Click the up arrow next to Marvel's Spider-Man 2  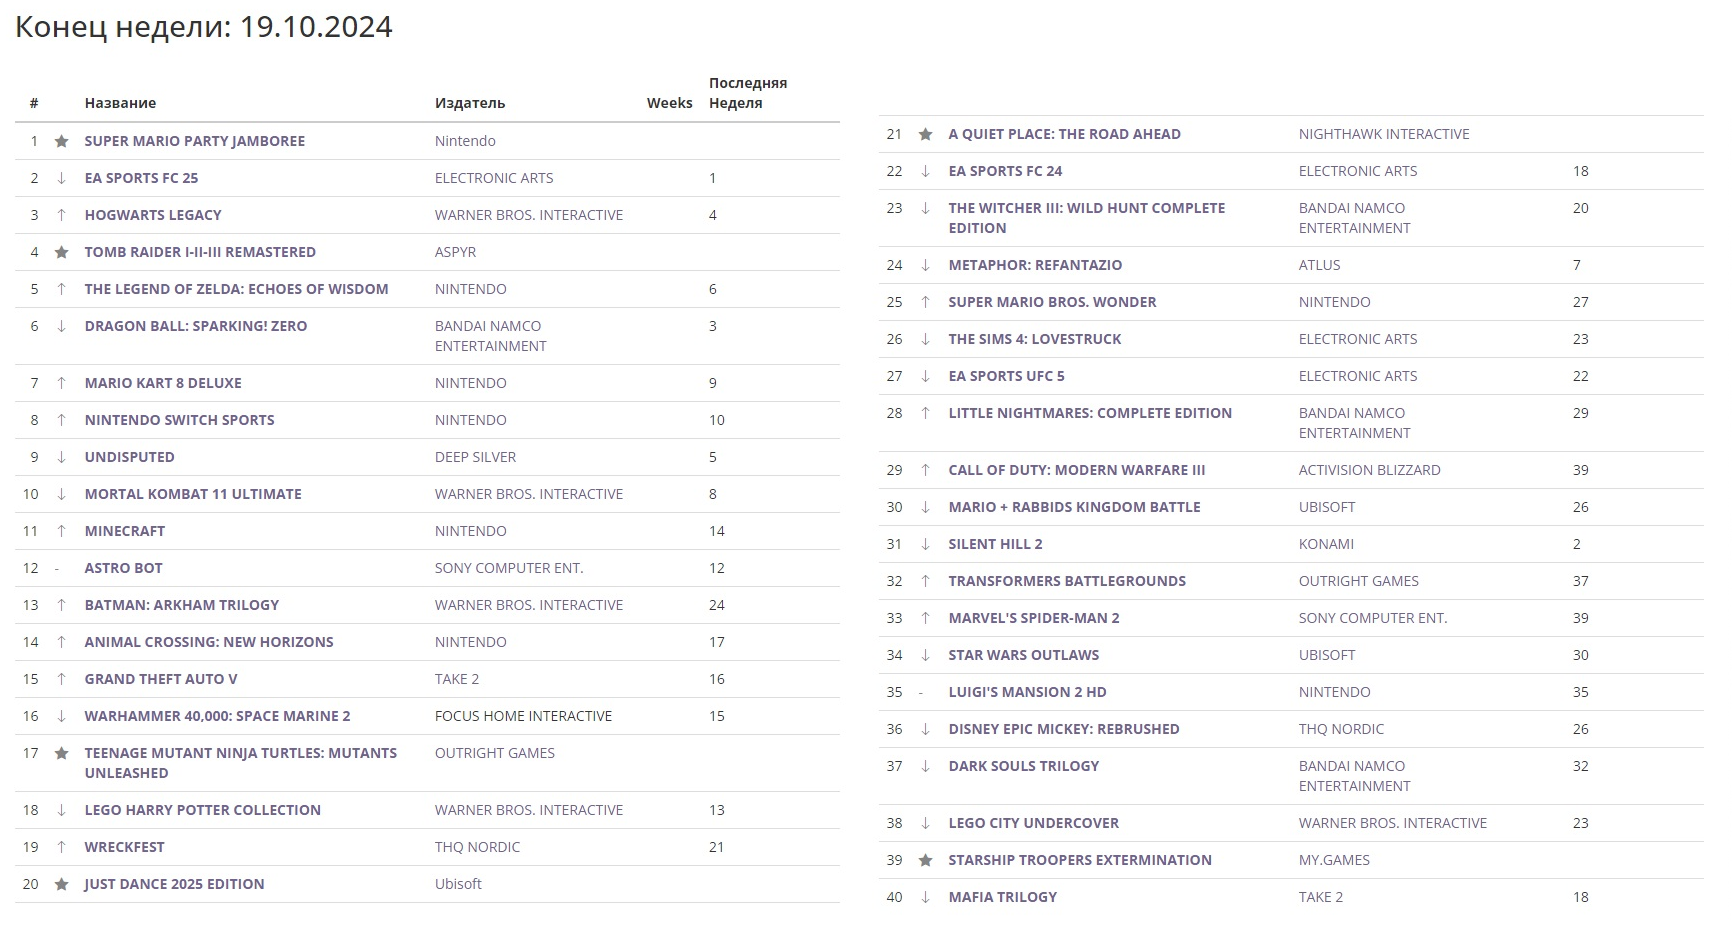pyautogui.click(x=925, y=618)
